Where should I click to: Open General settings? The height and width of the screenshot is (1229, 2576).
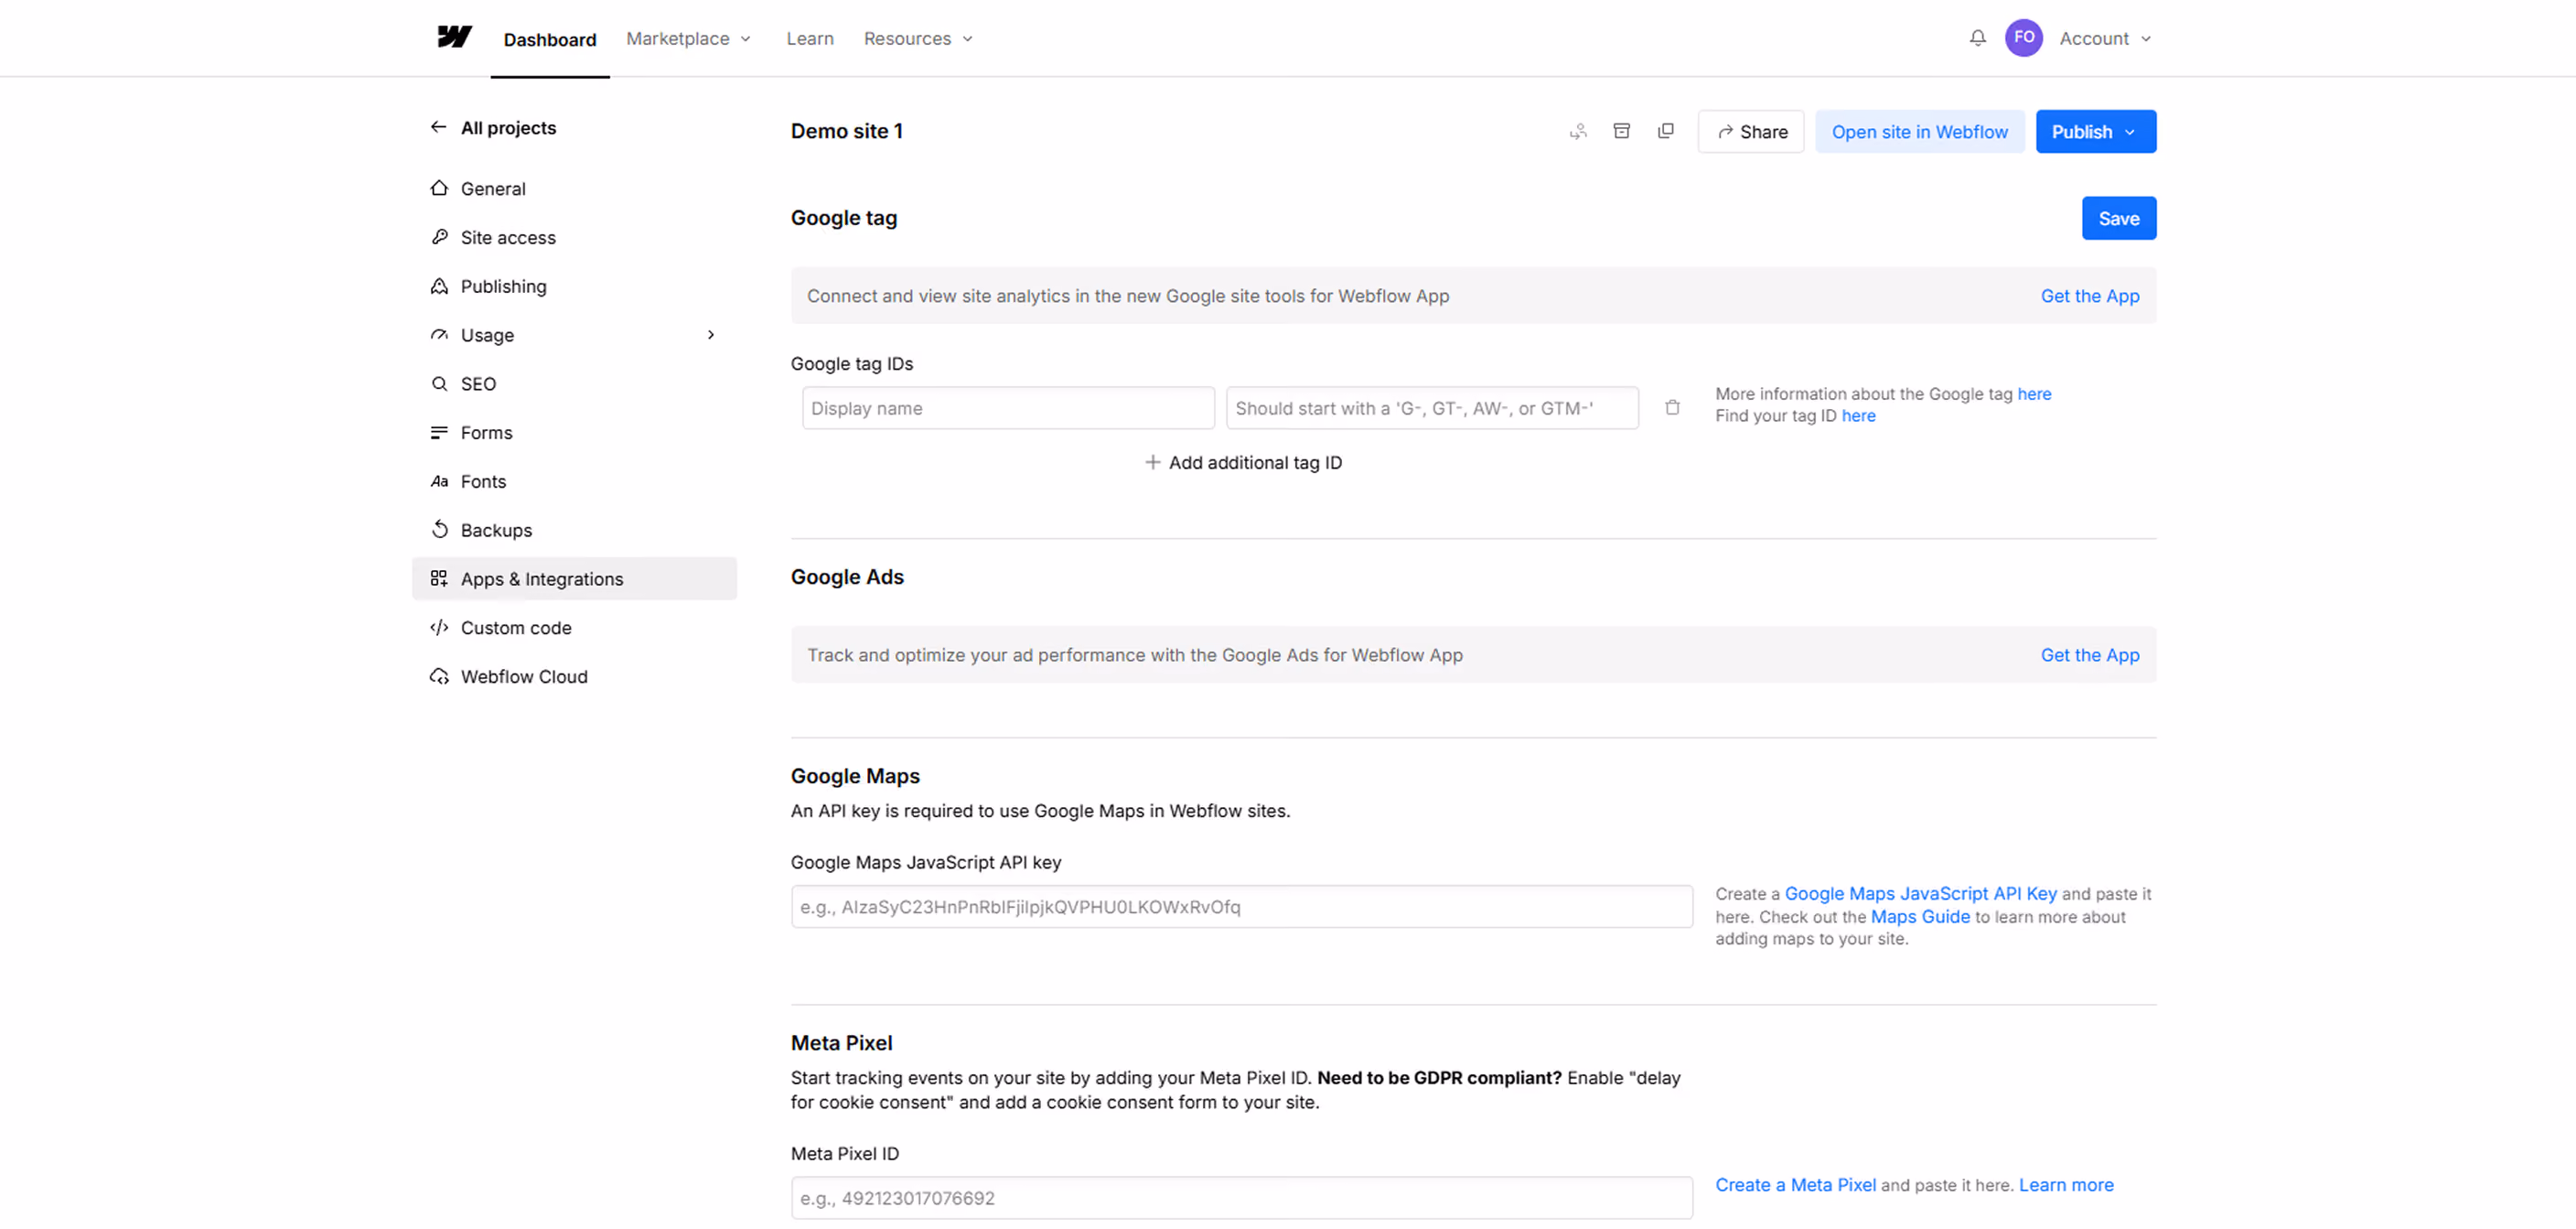click(x=574, y=188)
